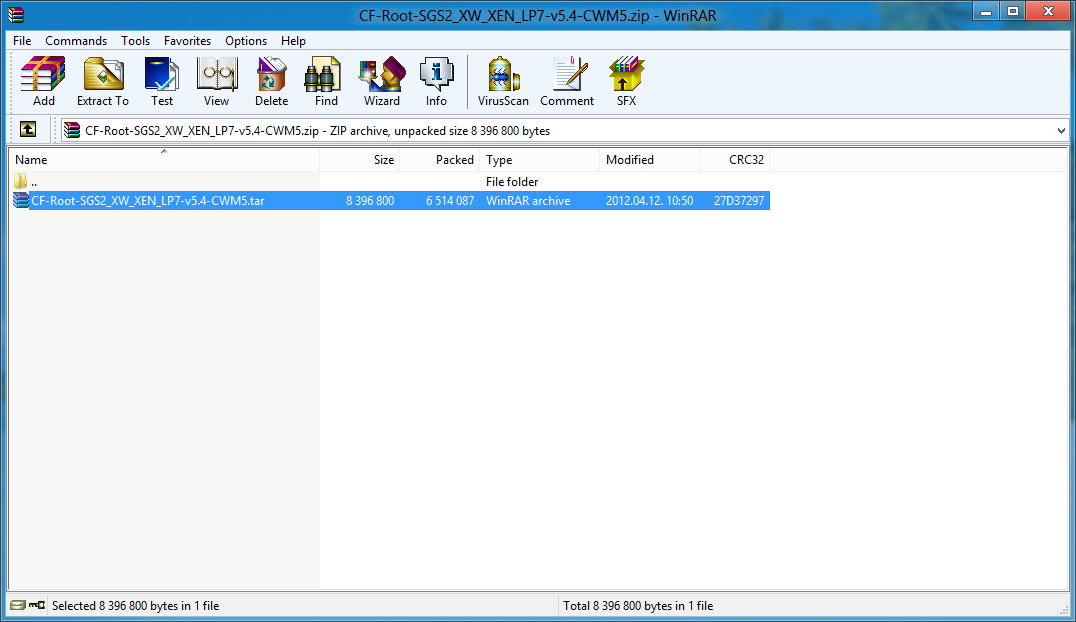Sort by the Modified column header
This screenshot has width=1076, height=622.
649,159
